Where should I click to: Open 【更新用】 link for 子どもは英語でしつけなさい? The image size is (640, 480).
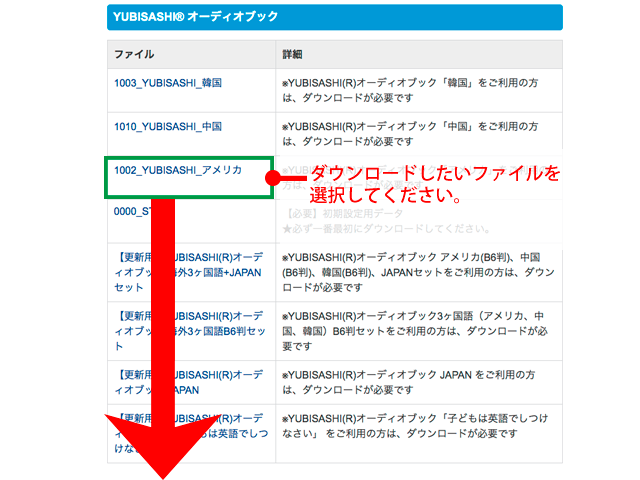(191, 433)
